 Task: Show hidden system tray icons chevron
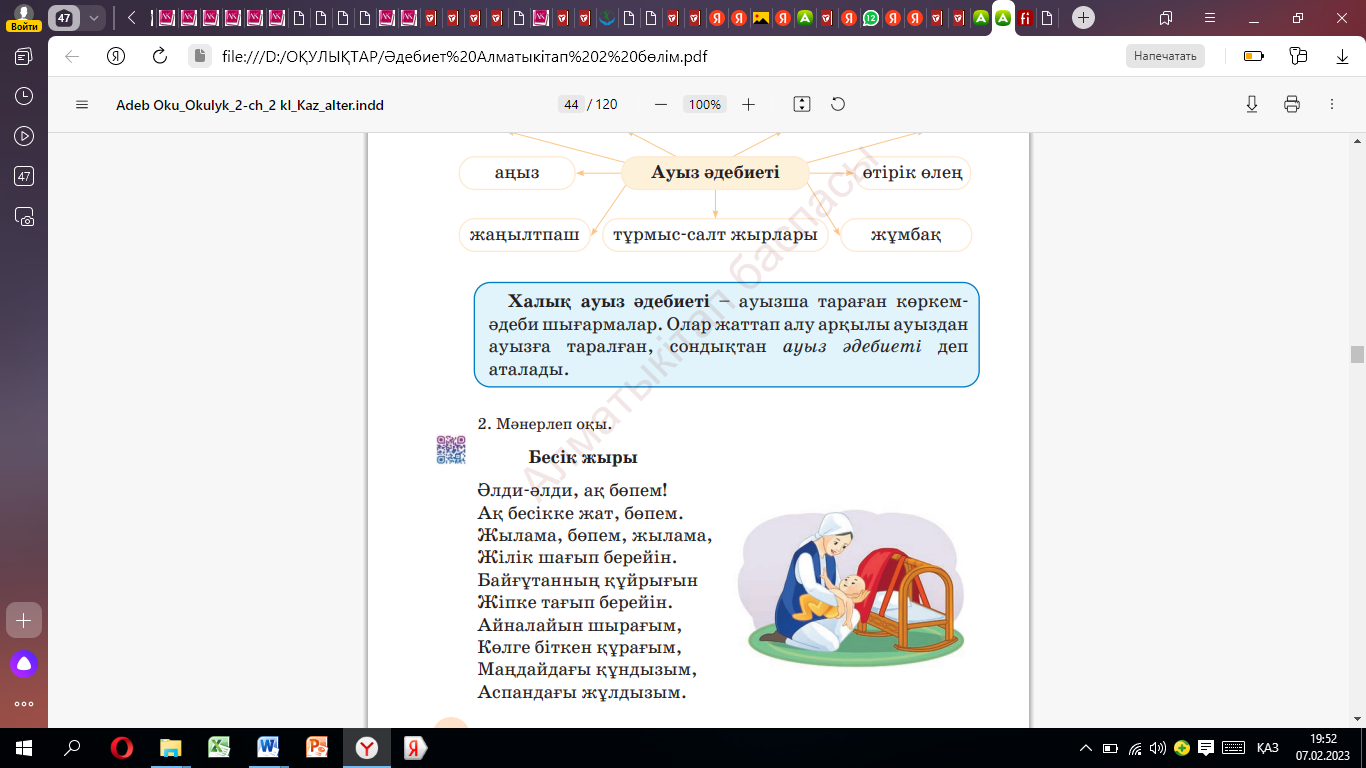(1086, 748)
